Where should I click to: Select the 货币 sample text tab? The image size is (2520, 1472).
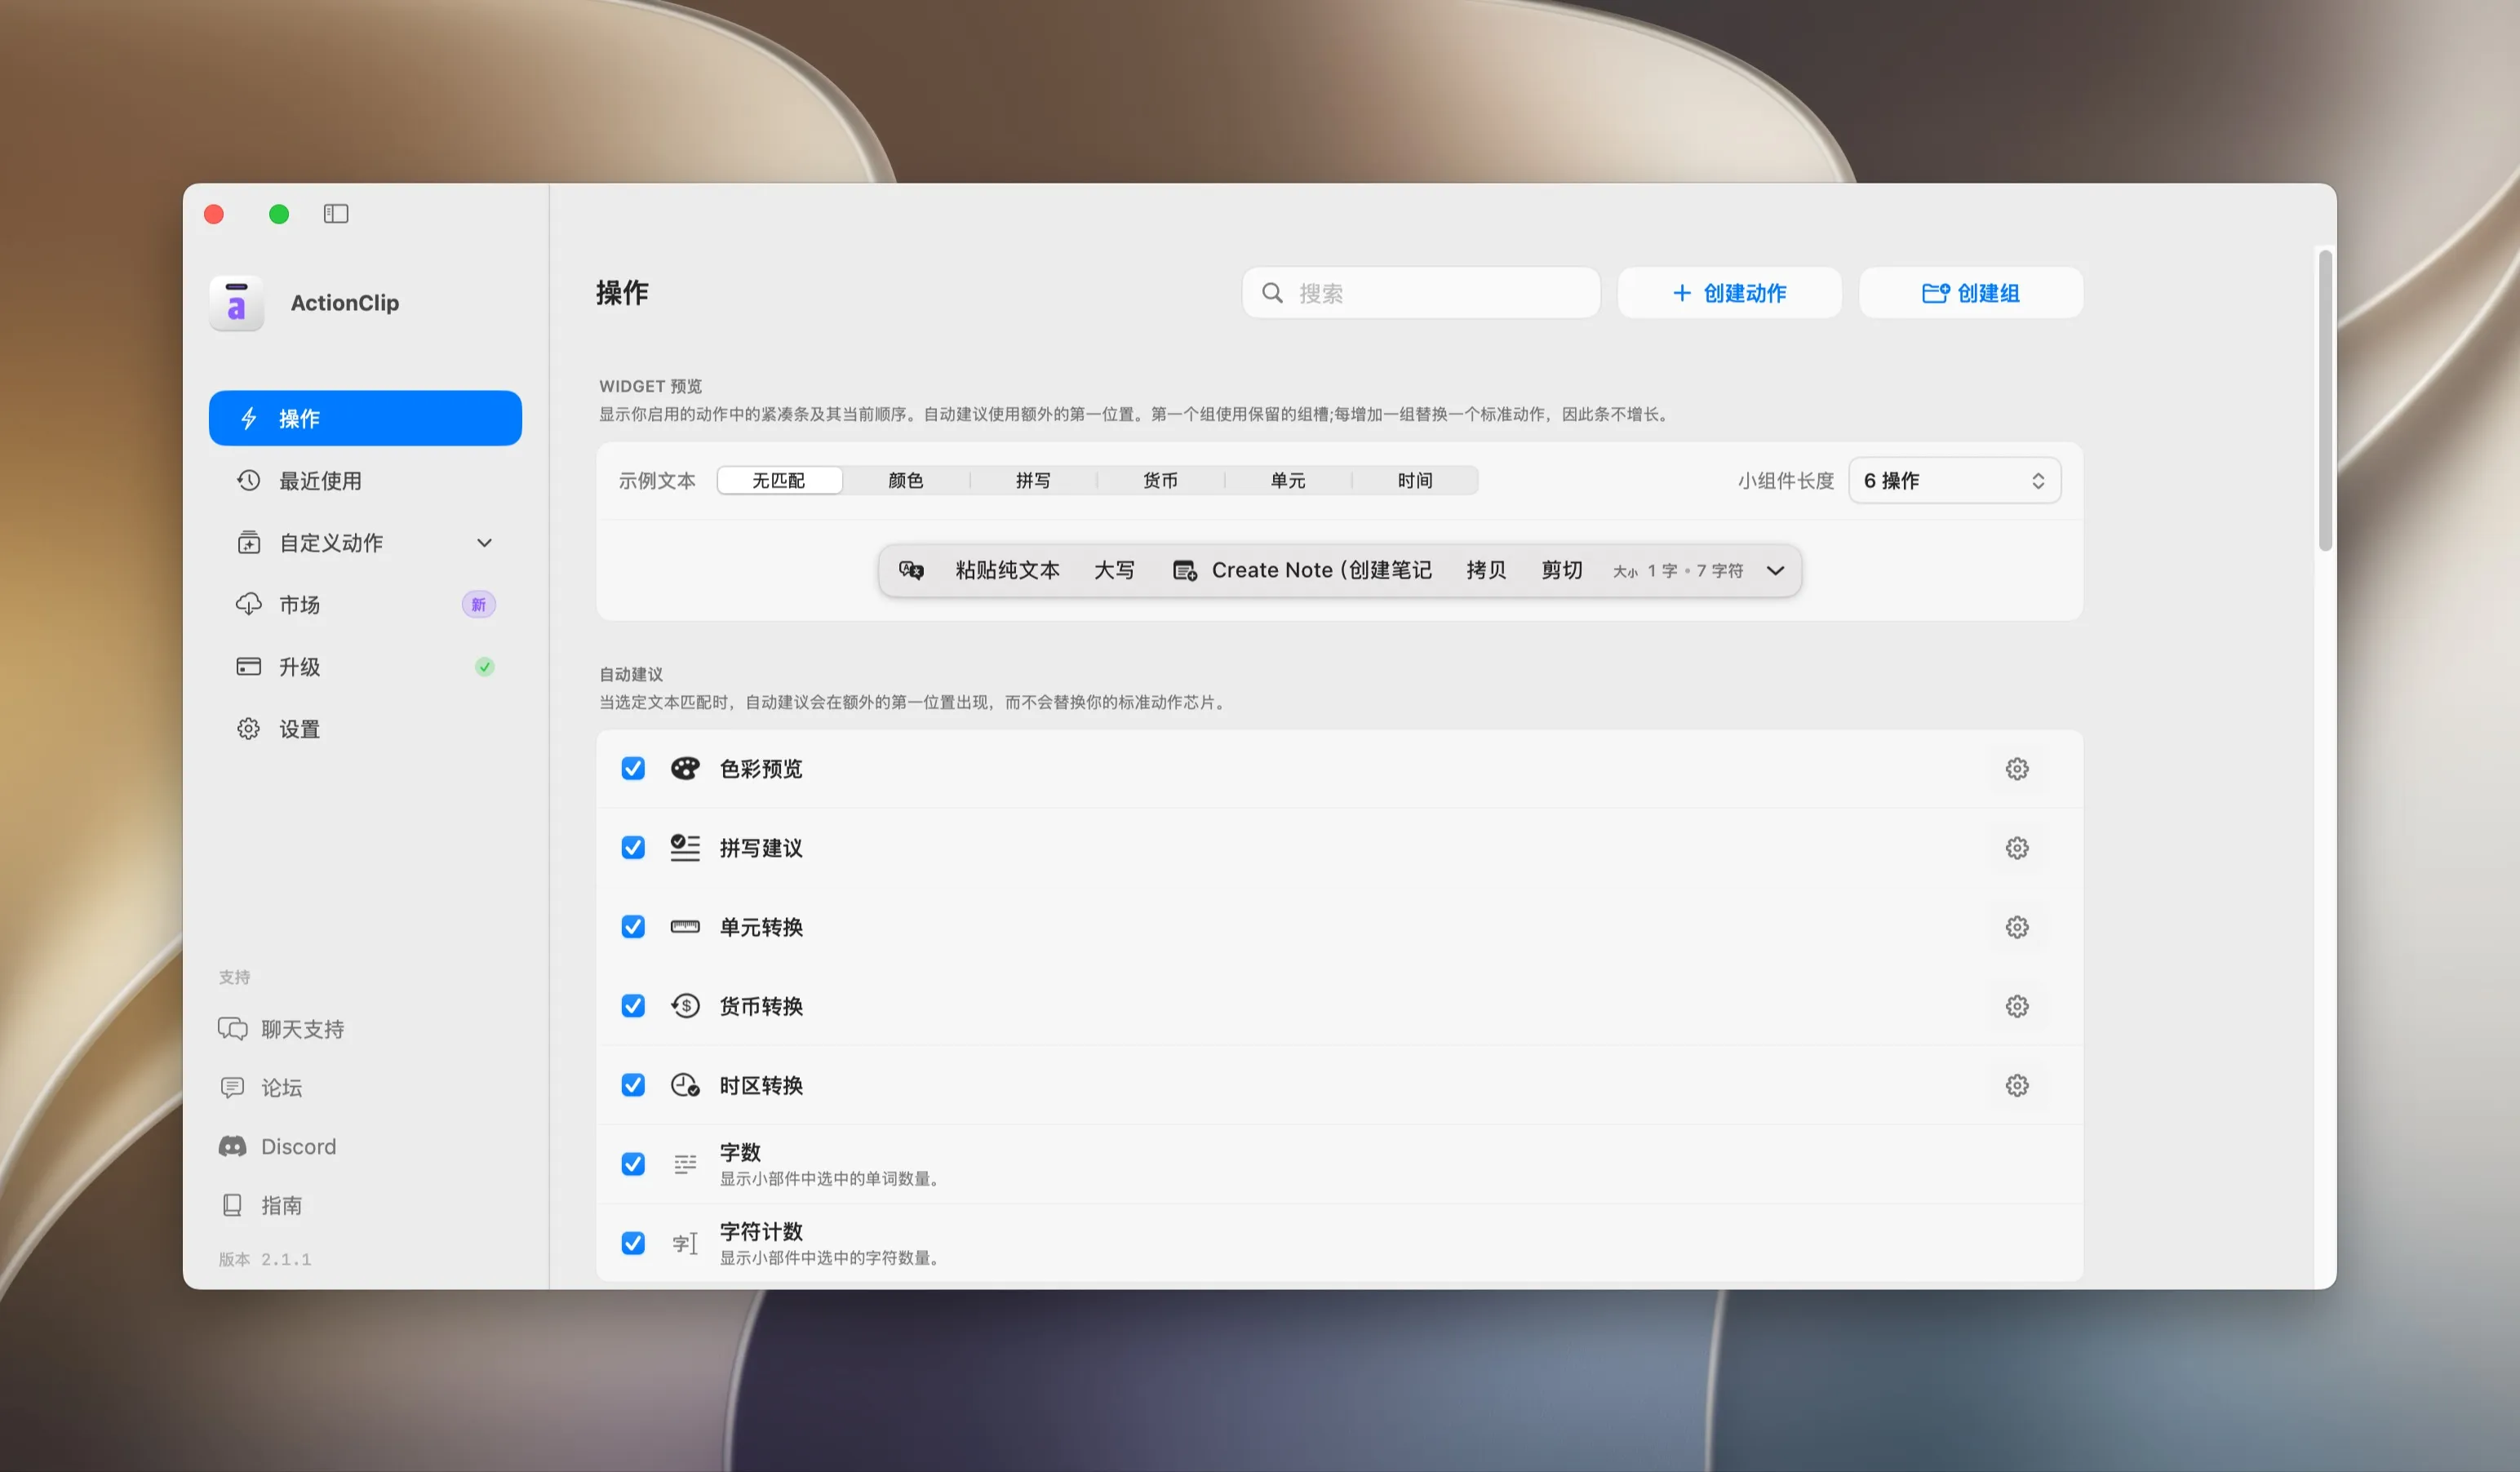(x=1160, y=481)
